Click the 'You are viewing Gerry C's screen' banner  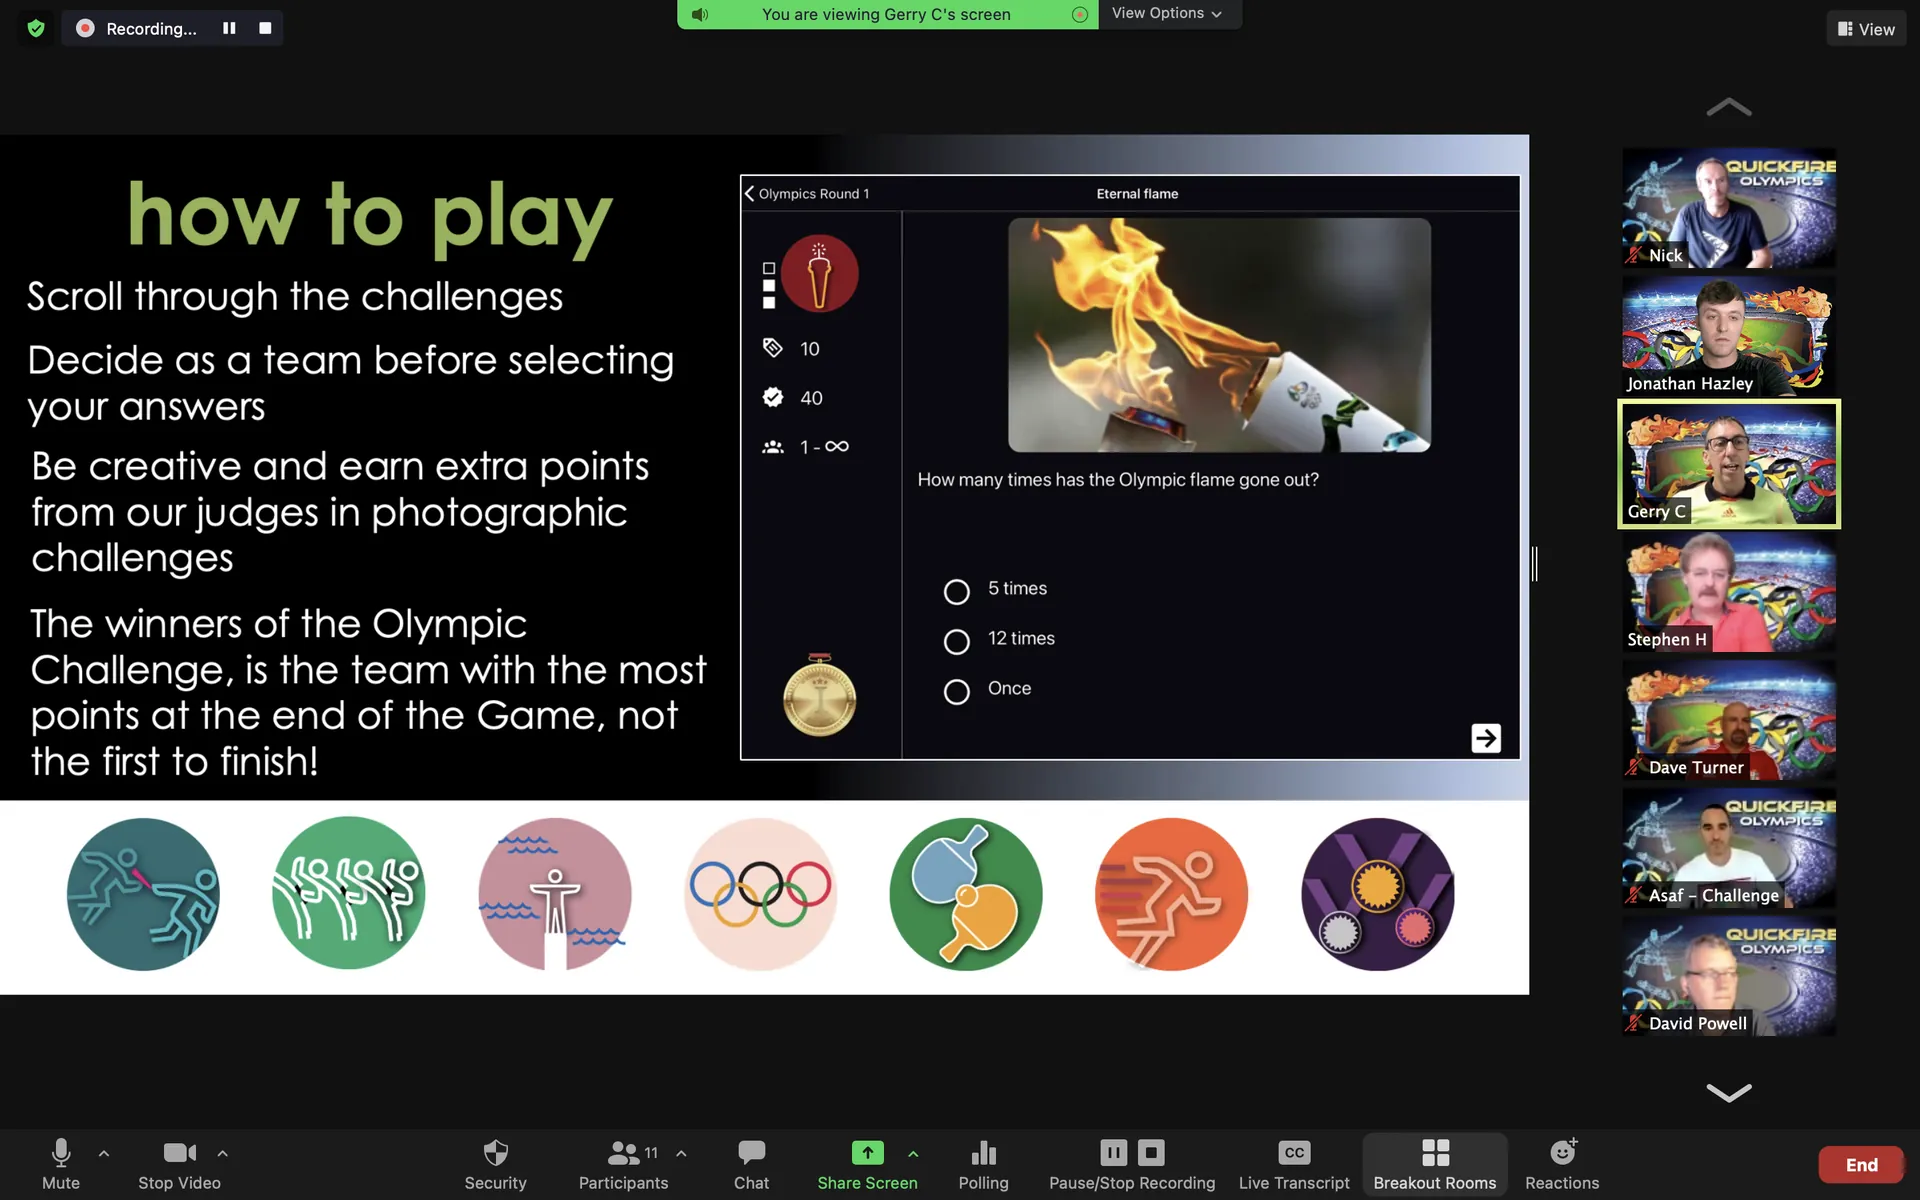coord(886,14)
